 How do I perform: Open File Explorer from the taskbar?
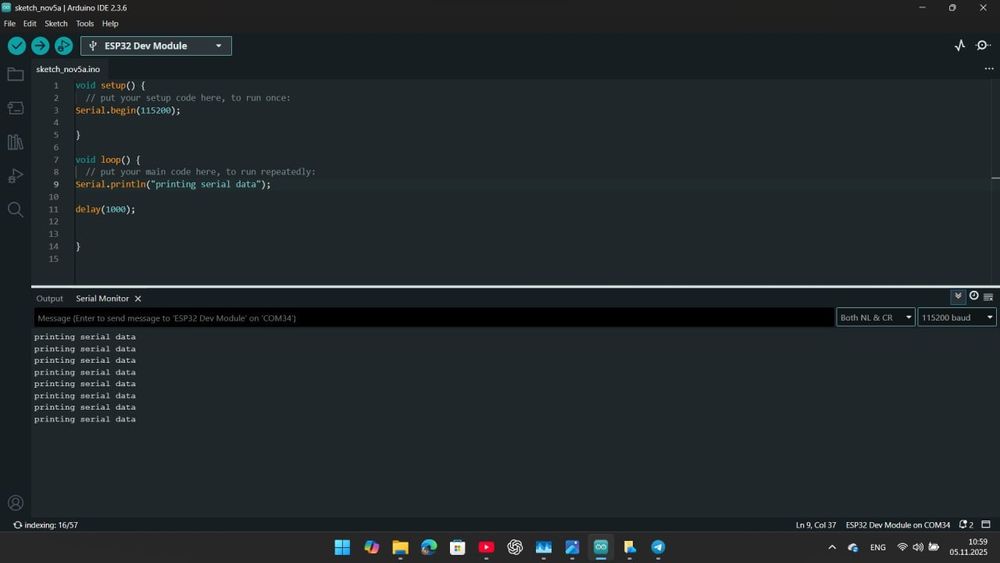(400, 547)
